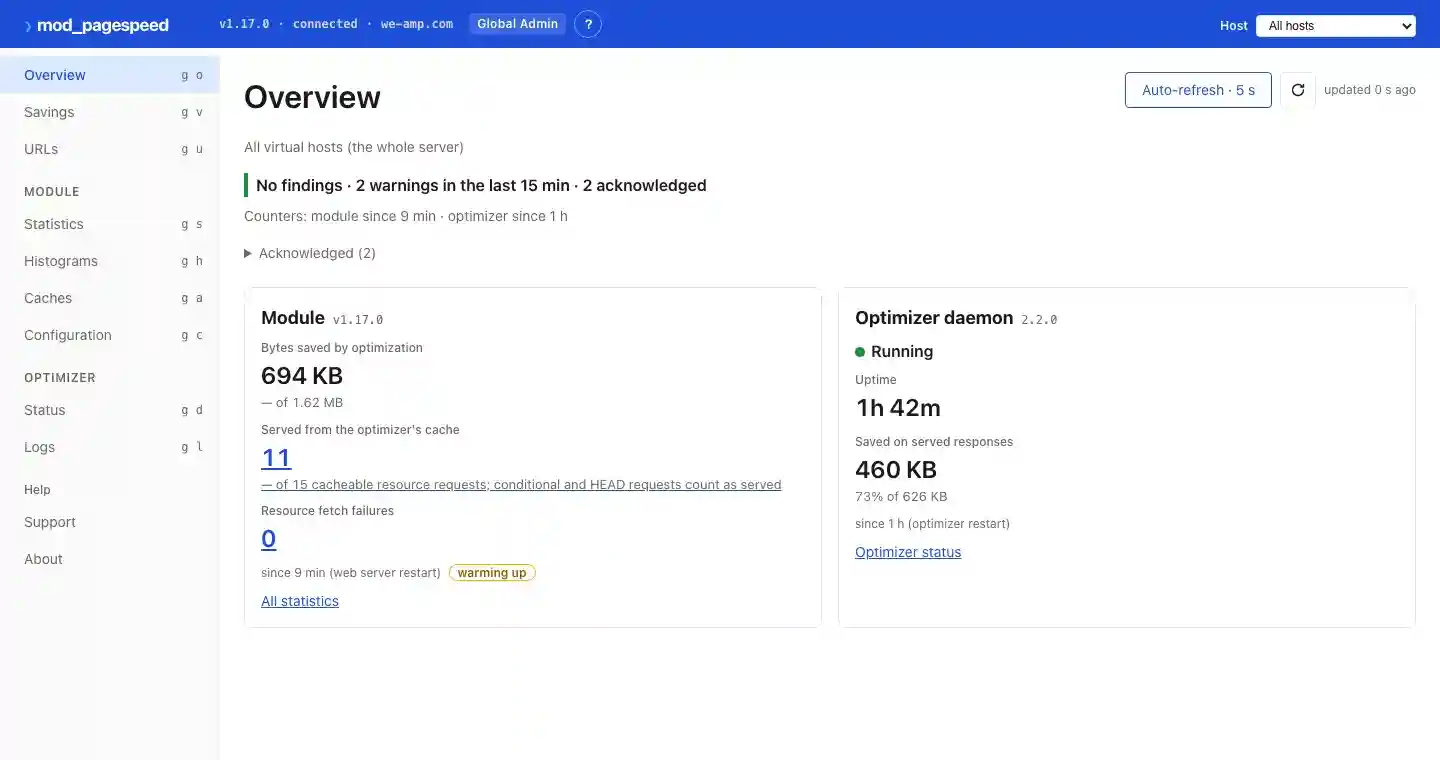Click the 'updated 0 s ago' text

(x=1370, y=90)
